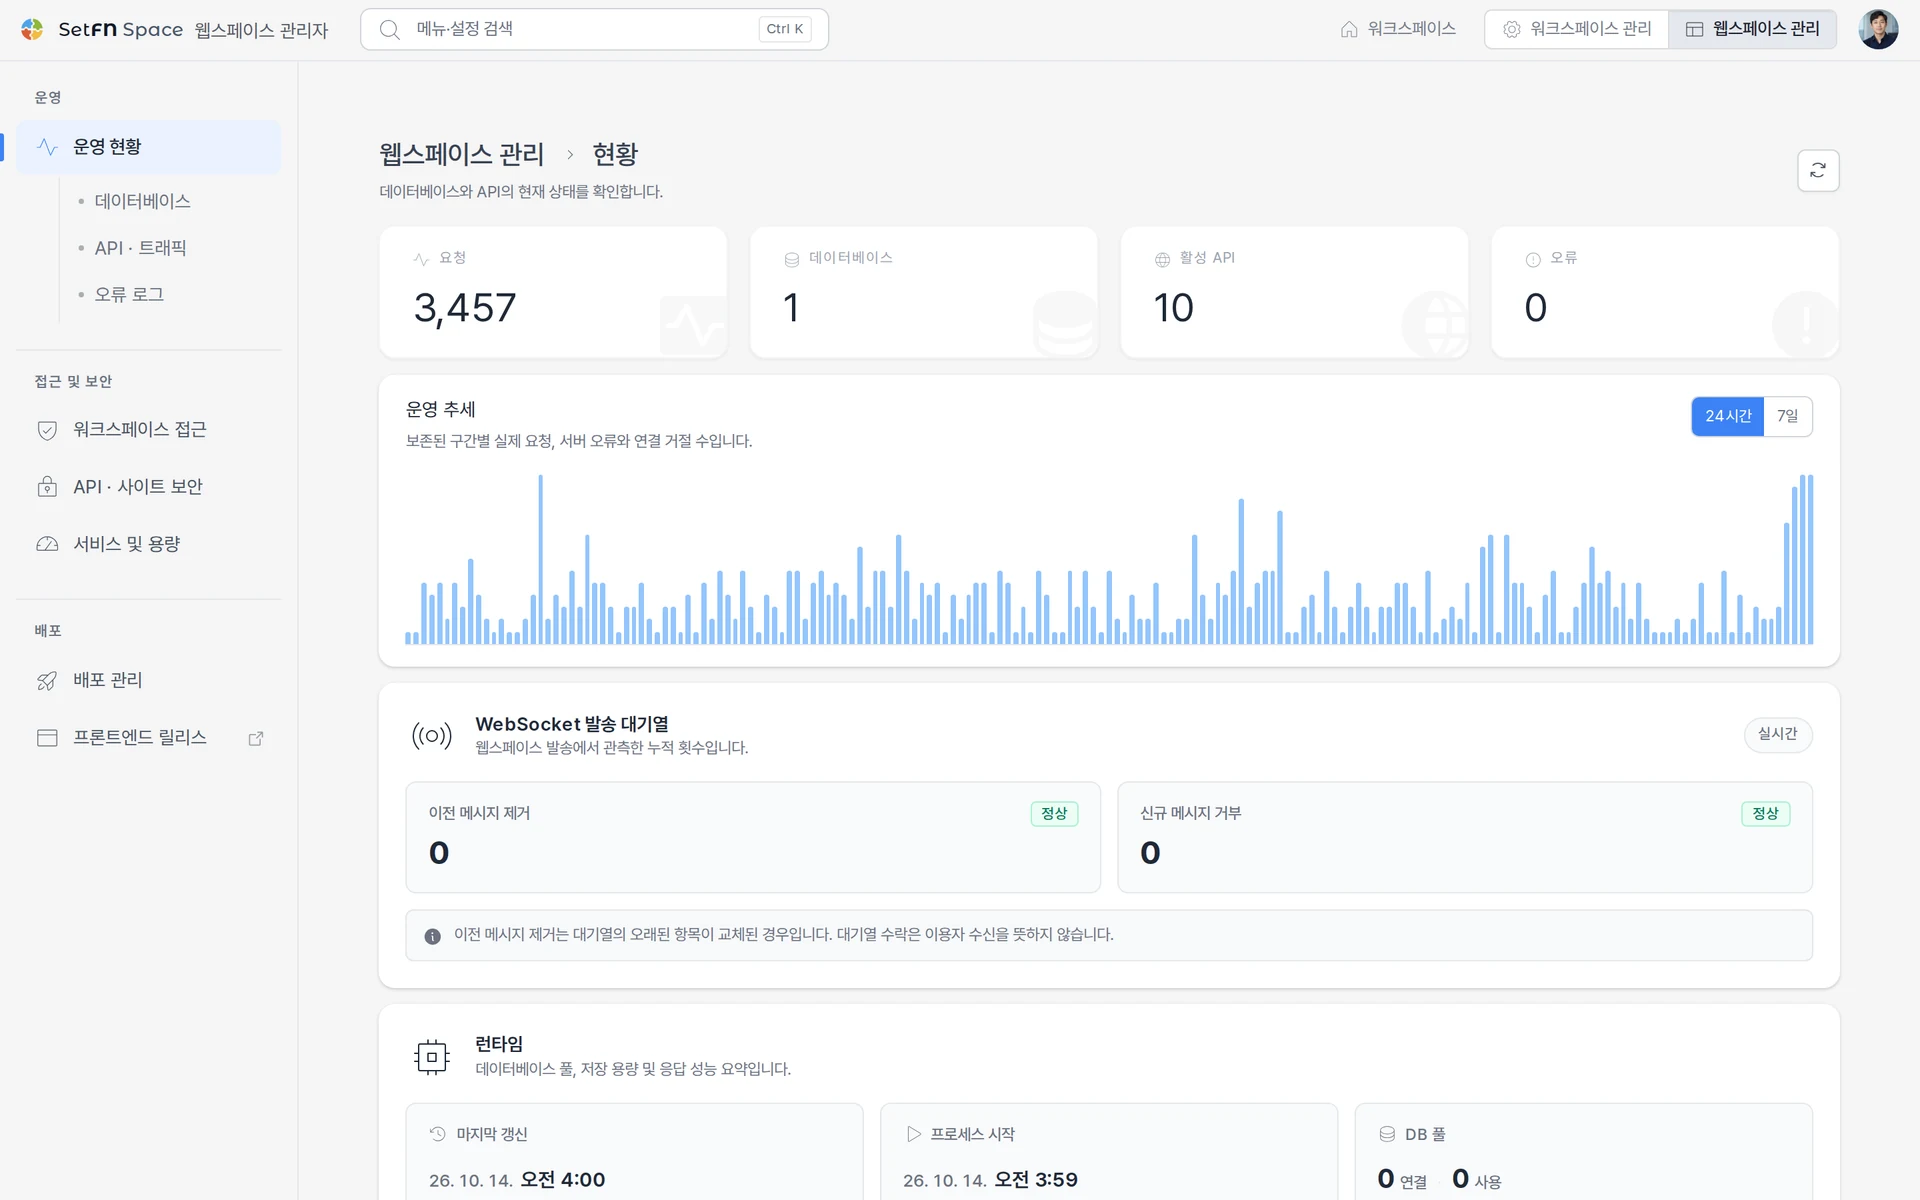Click the database icon on 데이터베이스 card

792,259
